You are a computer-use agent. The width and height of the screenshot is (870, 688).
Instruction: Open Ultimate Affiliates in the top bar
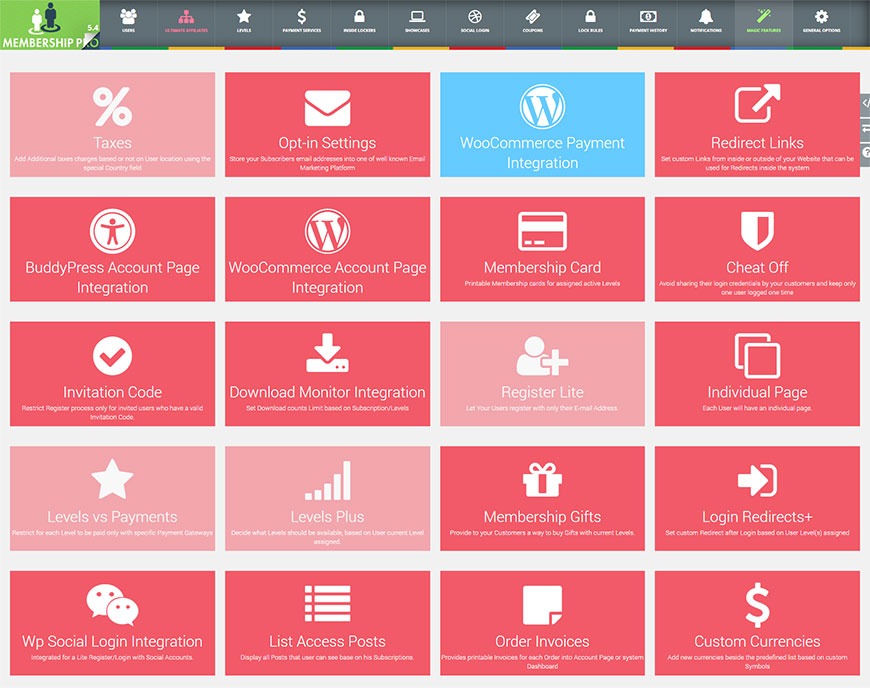[186, 23]
